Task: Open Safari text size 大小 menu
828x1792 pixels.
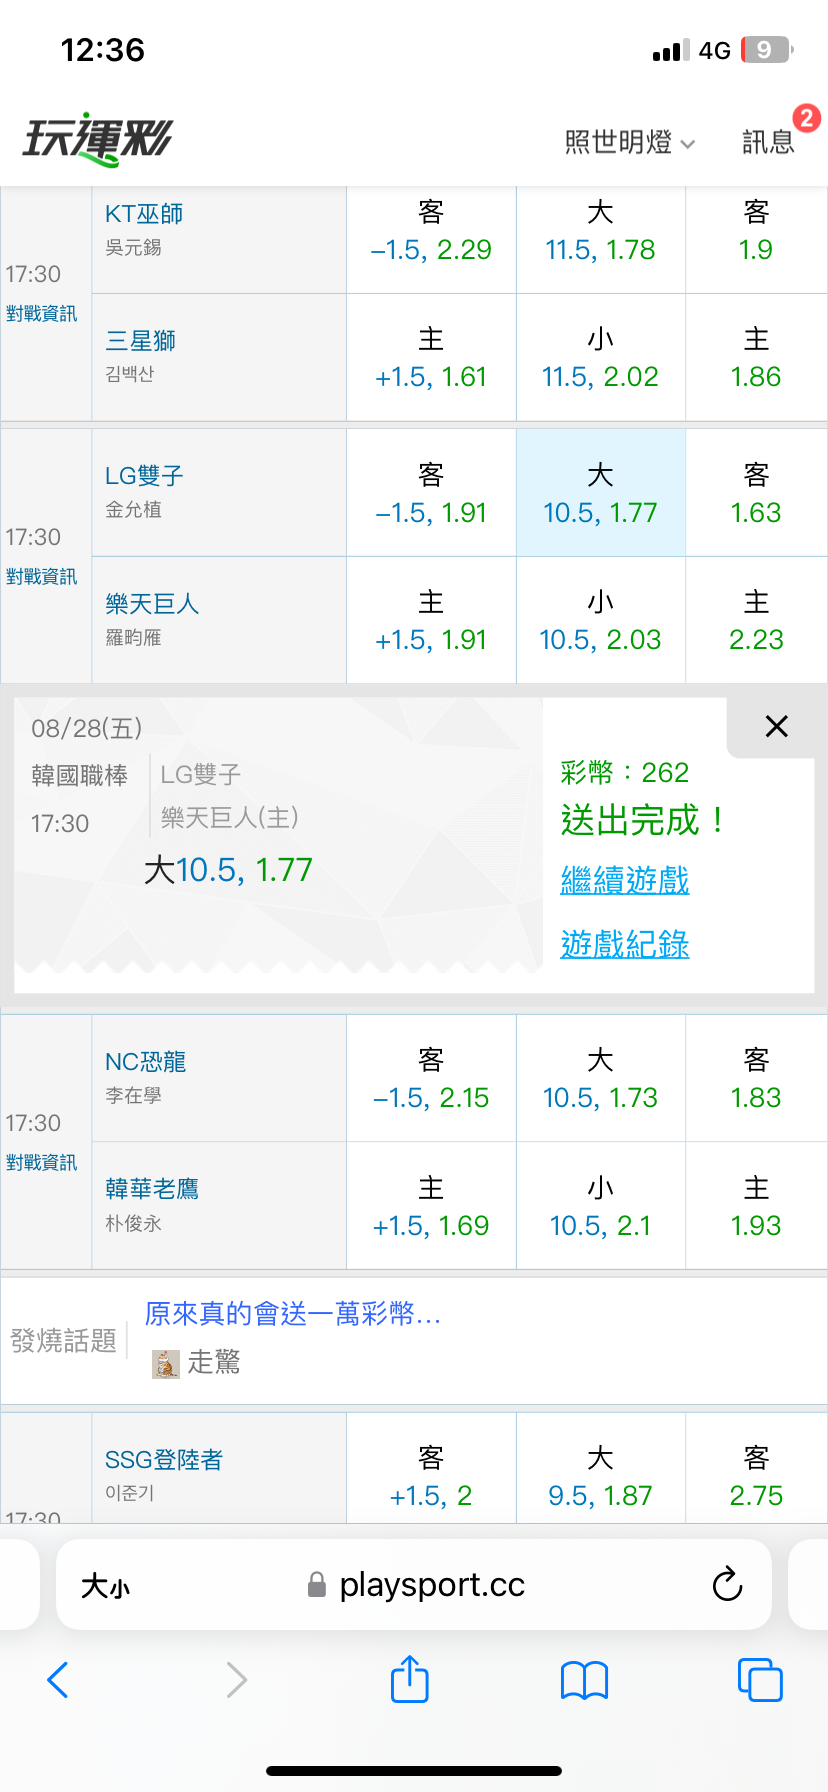Action: point(105,1586)
